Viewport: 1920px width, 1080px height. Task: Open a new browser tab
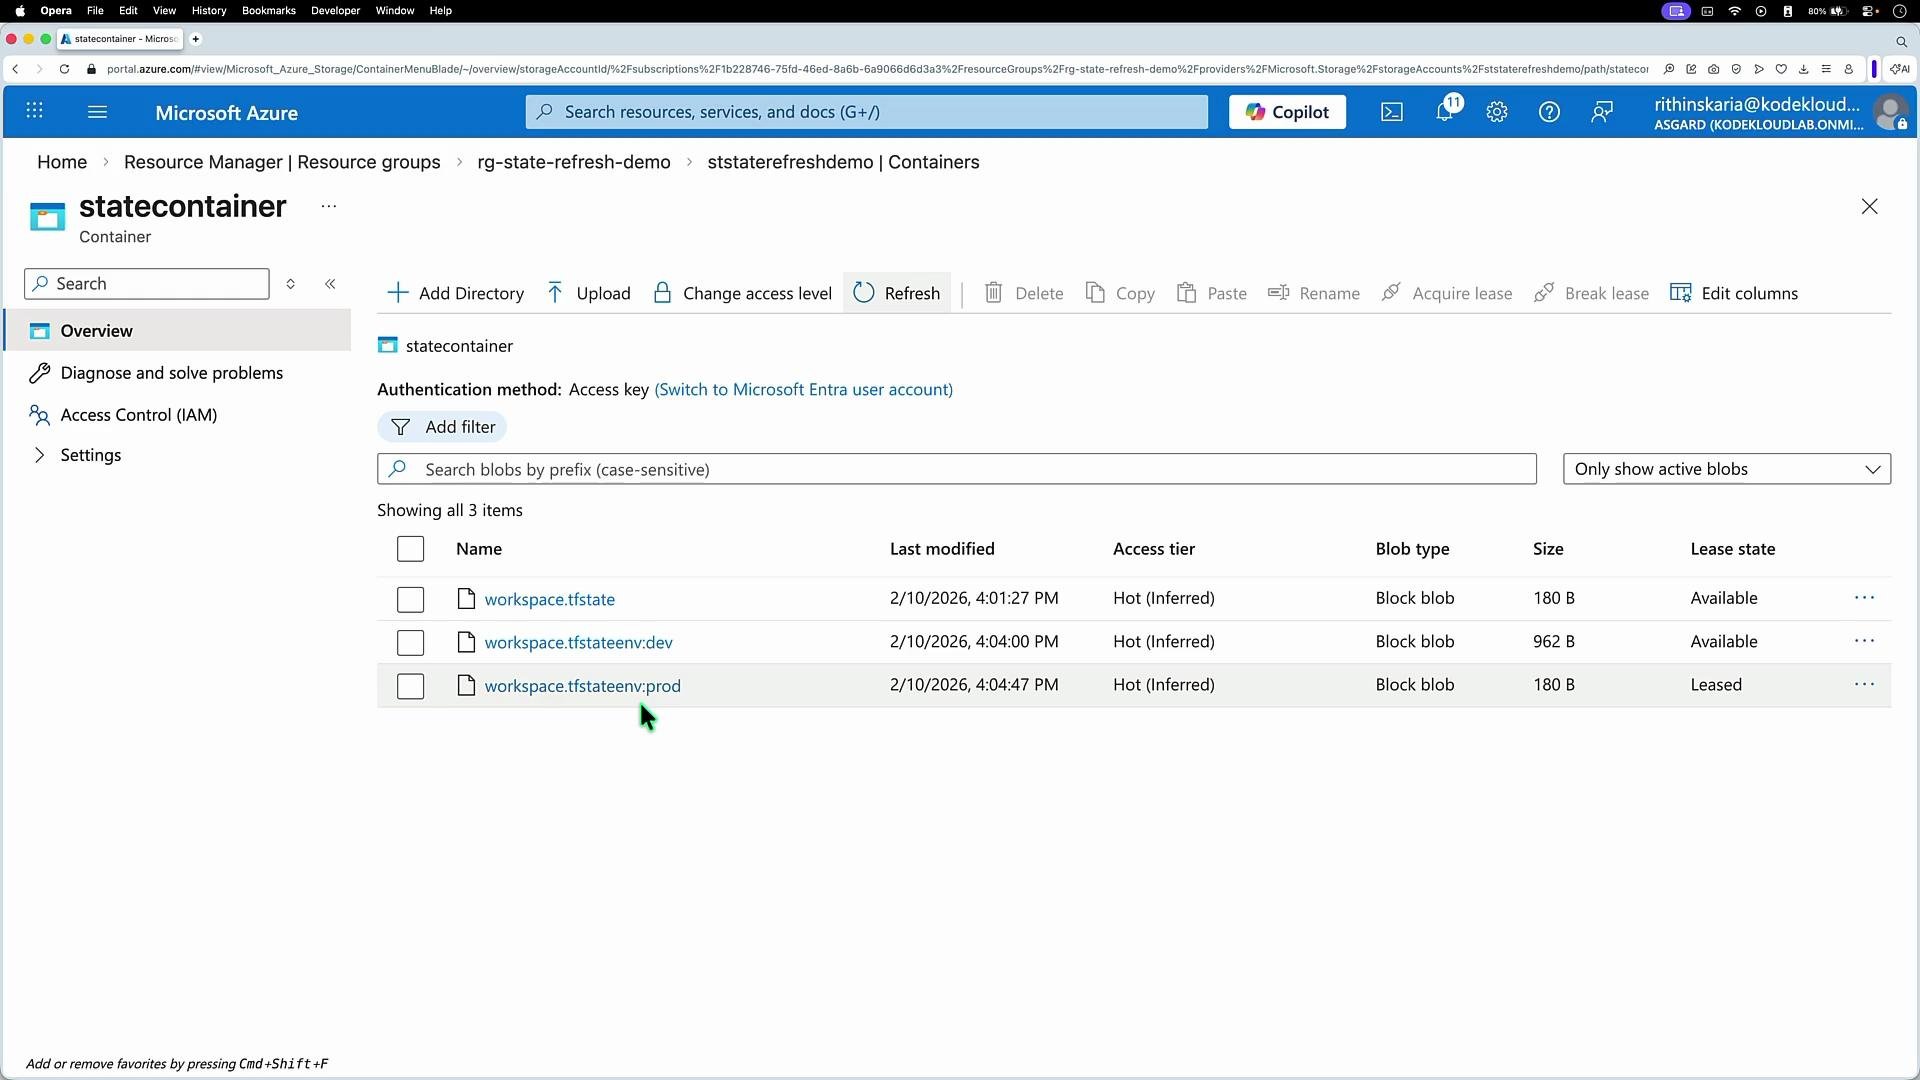[196, 39]
